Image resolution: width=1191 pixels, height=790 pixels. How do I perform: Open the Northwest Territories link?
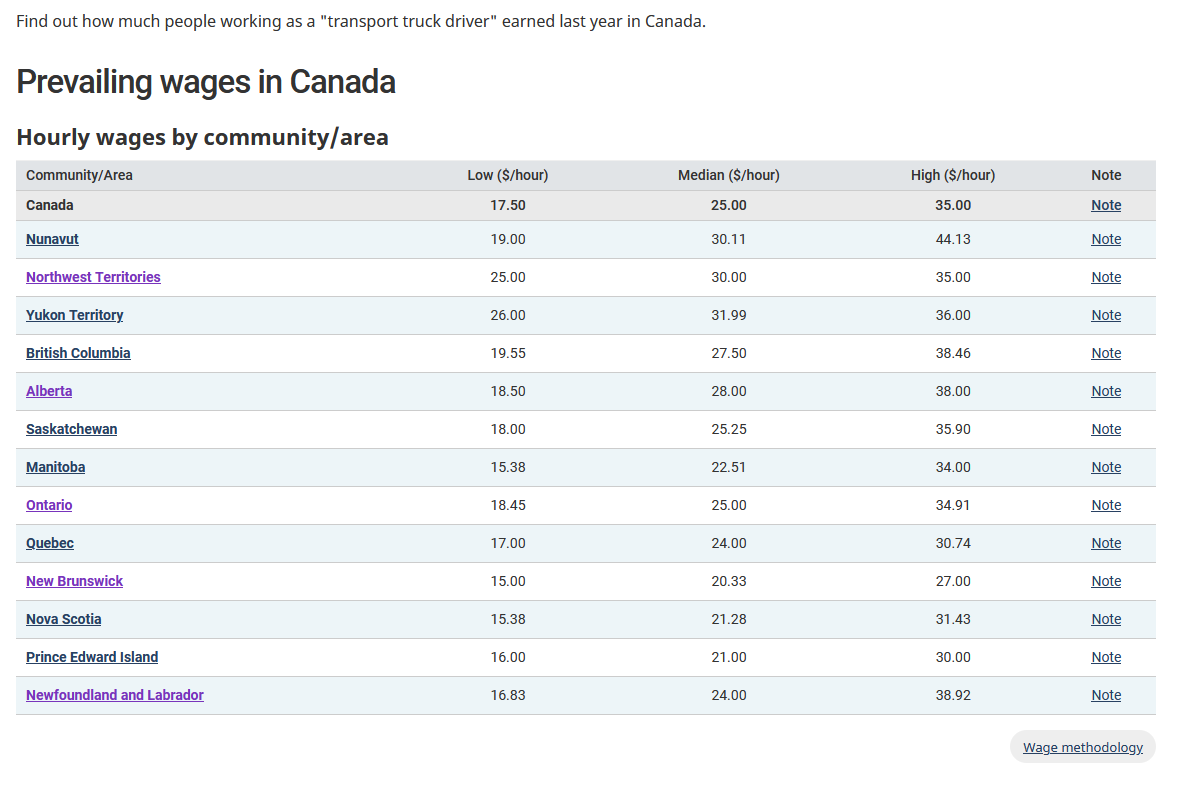click(93, 277)
